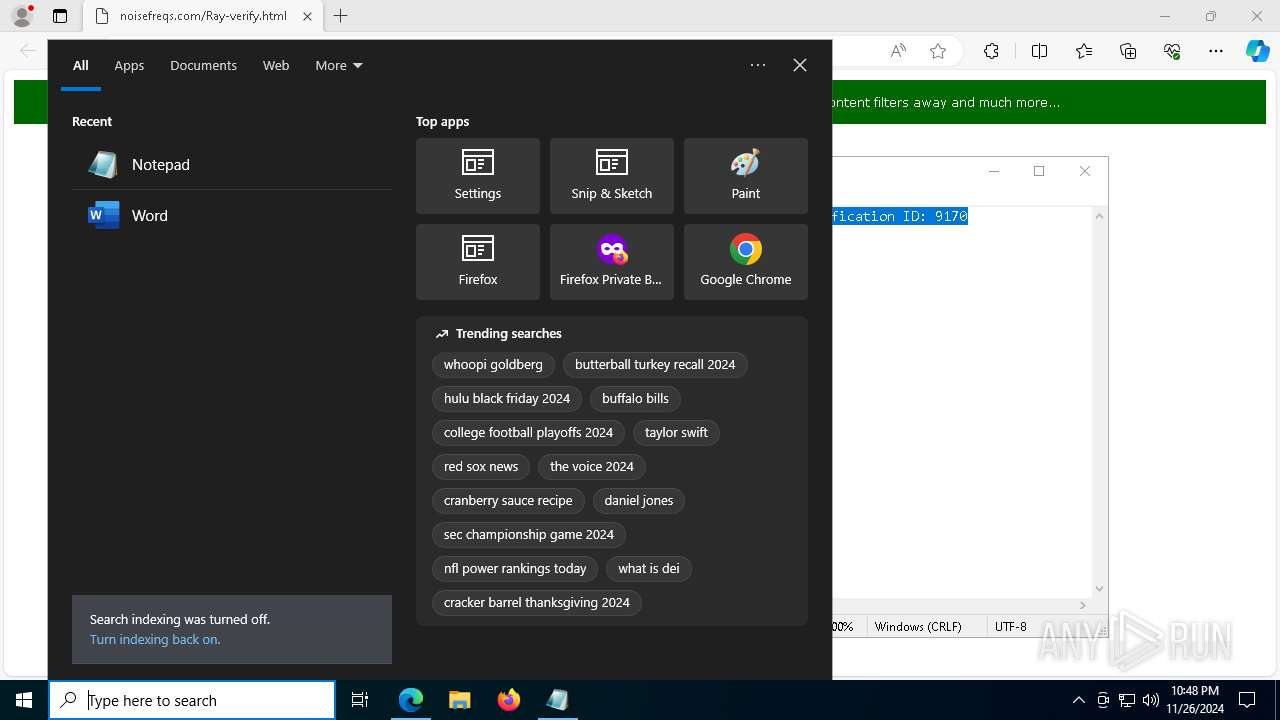
Task: Search cracker barrel thanksgiving 2024
Action: [537, 603]
